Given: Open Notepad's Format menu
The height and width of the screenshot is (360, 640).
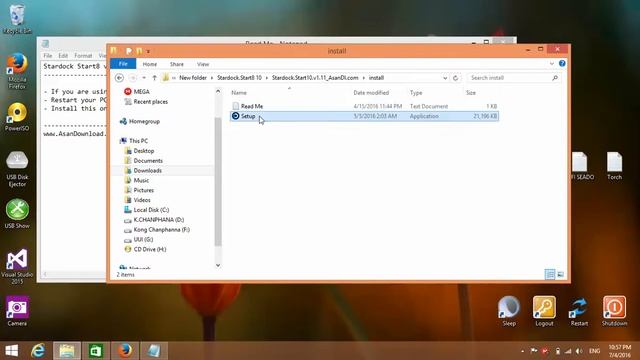Looking at the screenshot, I should 83,56.
